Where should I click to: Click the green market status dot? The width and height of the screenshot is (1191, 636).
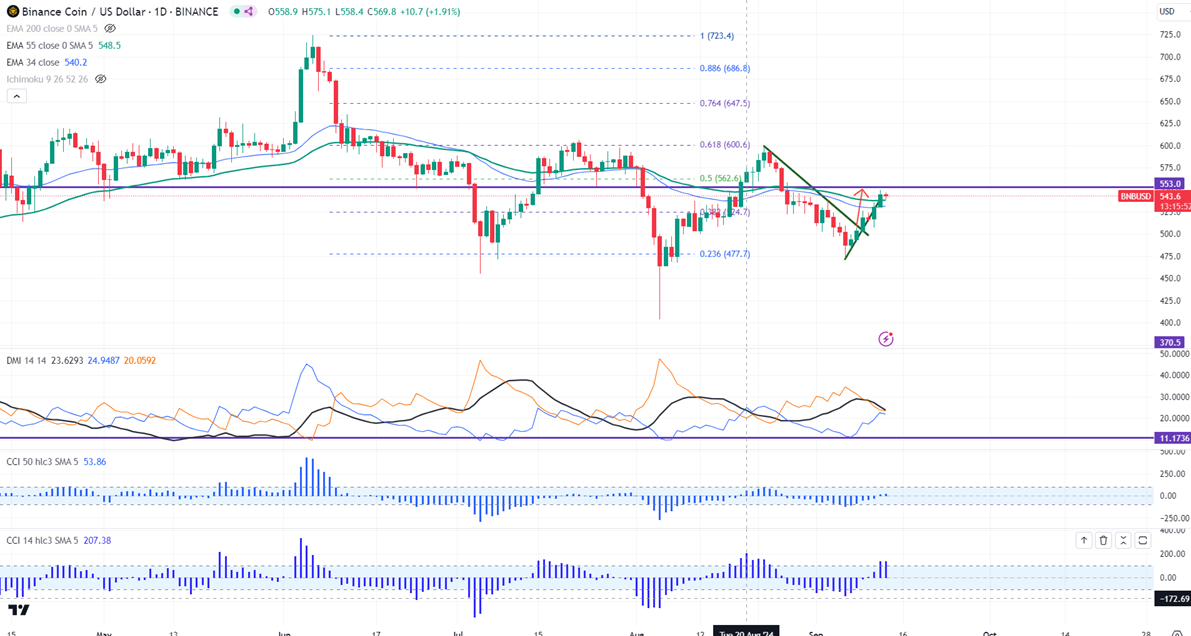235,11
